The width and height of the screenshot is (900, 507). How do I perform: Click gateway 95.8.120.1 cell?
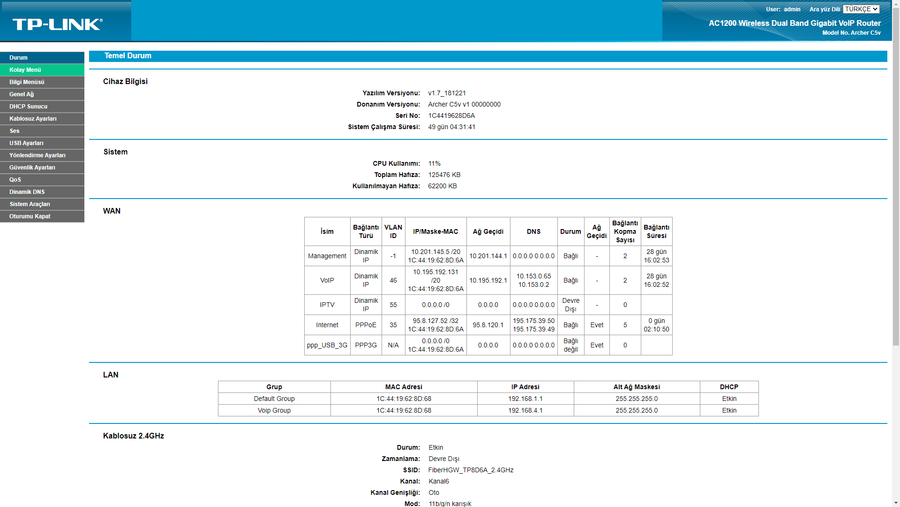click(x=488, y=325)
